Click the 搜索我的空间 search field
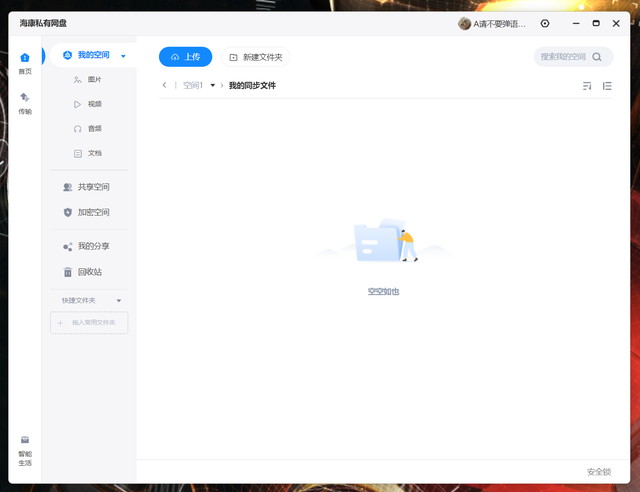This screenshot has height=492, width=640. click(x=573, y=57)
